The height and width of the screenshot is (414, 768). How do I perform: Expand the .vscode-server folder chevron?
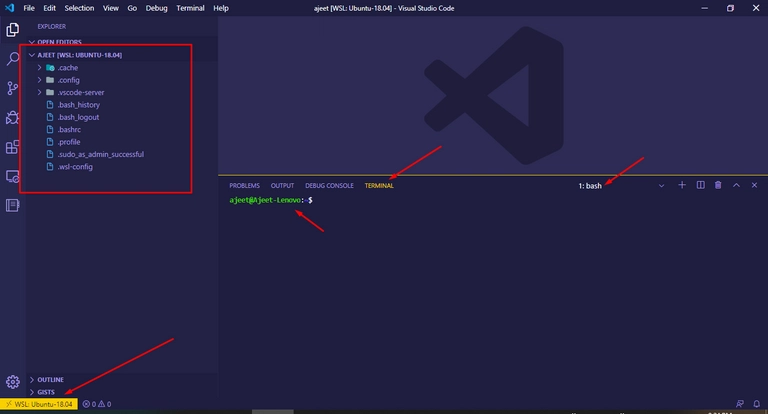coord(39,92)
